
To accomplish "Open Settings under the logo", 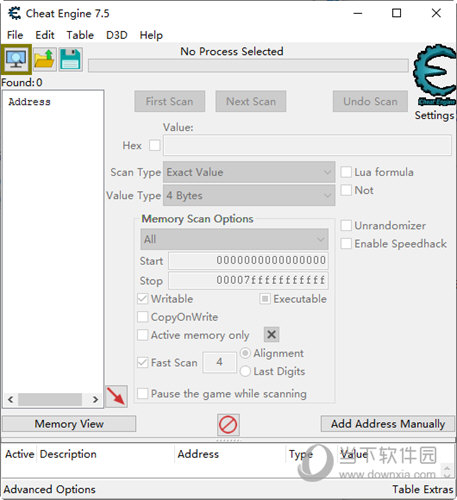I will click(x=434, y=115).
